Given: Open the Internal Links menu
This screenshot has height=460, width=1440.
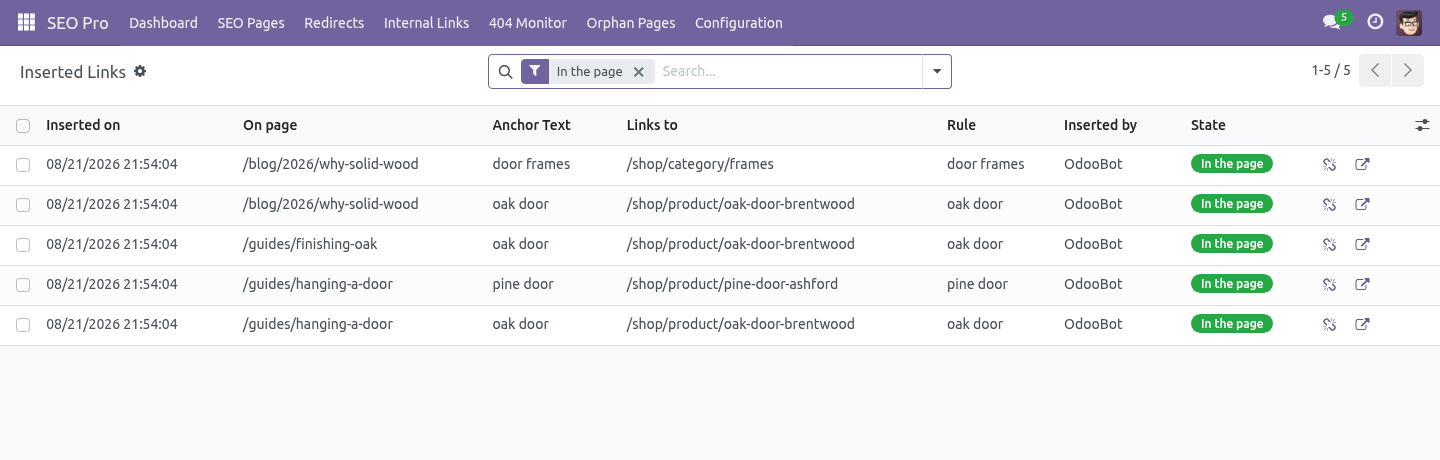Looking at the screenshot, I should (x=426, y=22).
